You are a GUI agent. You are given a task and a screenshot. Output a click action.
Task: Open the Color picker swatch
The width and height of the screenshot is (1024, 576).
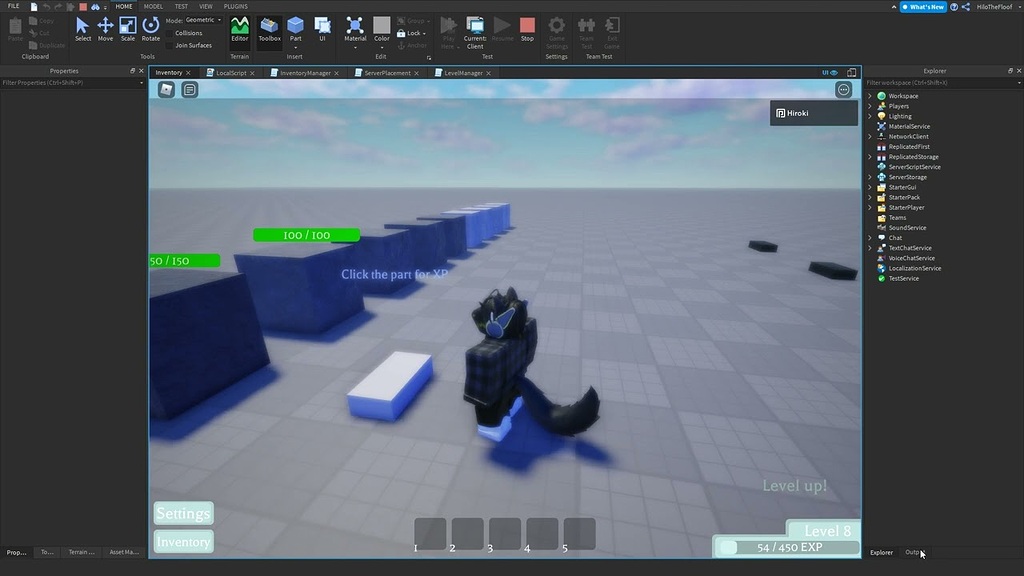pos(381,27)
